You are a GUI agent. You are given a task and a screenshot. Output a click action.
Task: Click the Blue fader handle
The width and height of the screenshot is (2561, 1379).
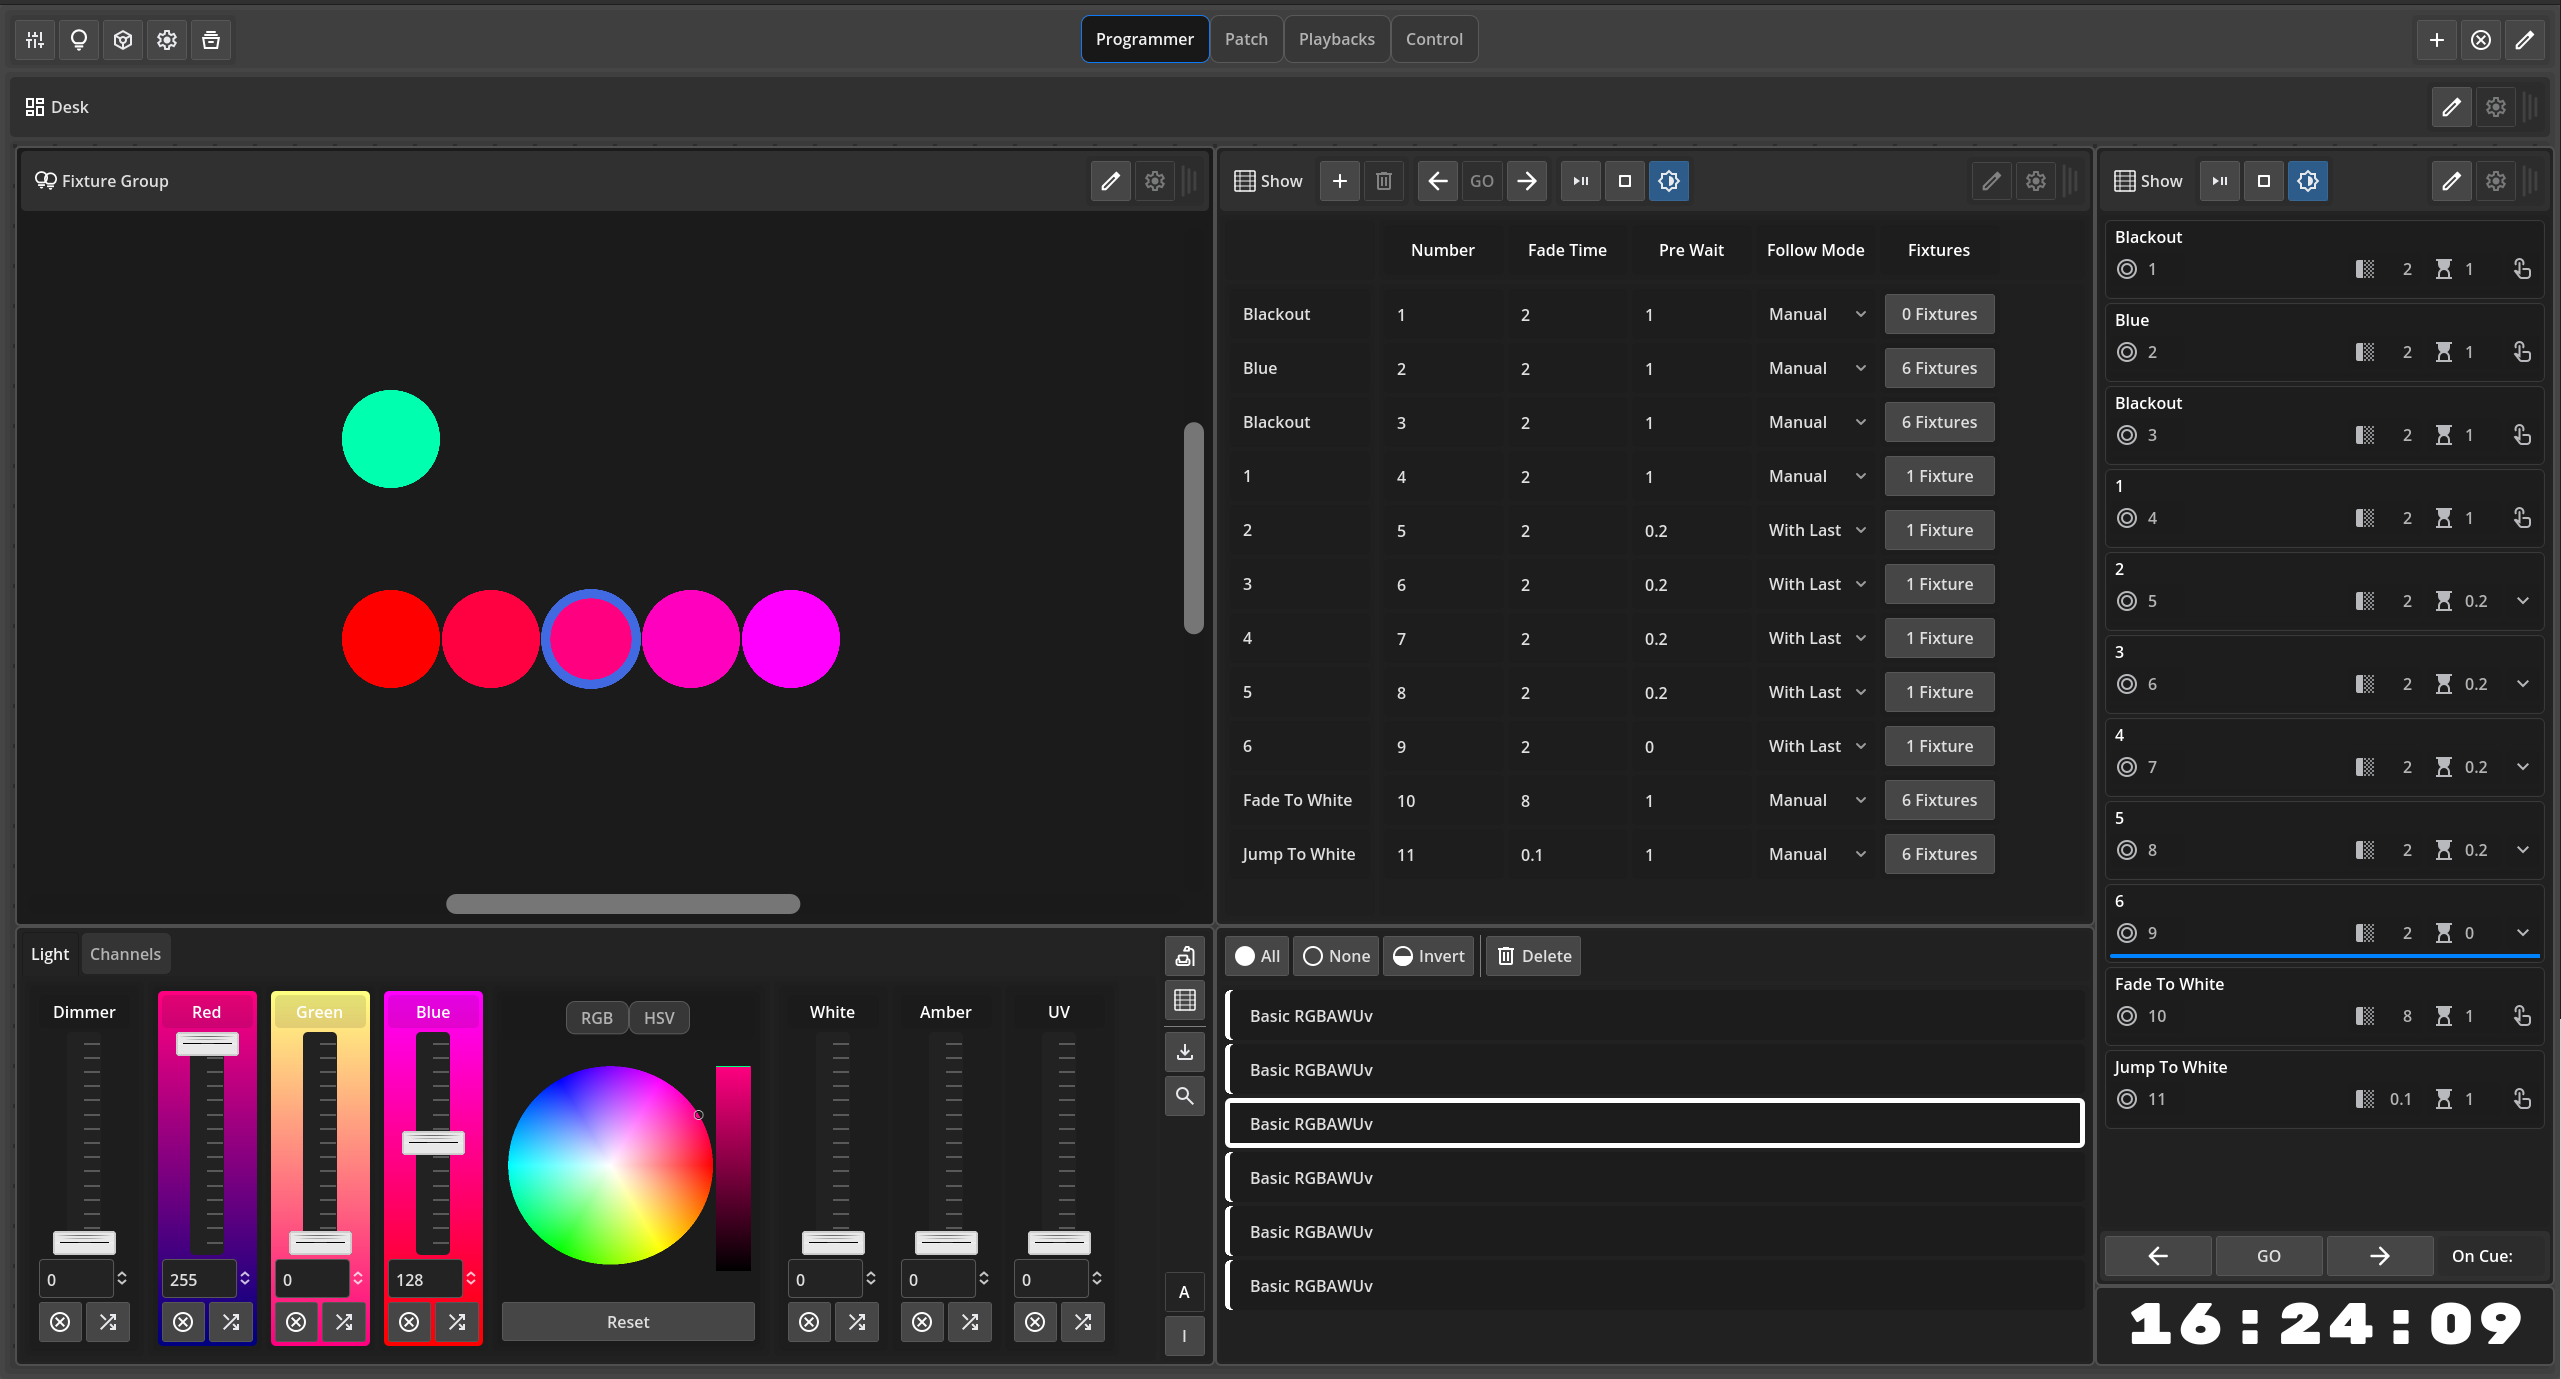[432, 1142]
